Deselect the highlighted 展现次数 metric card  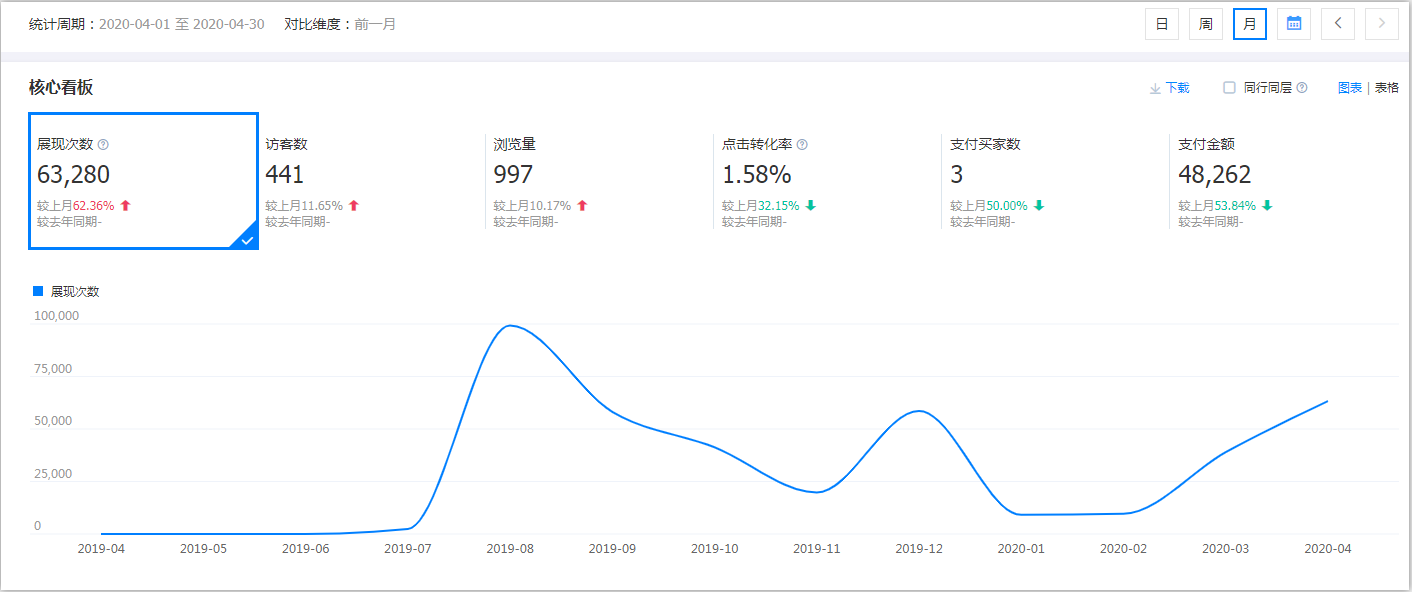pos(143,180)
